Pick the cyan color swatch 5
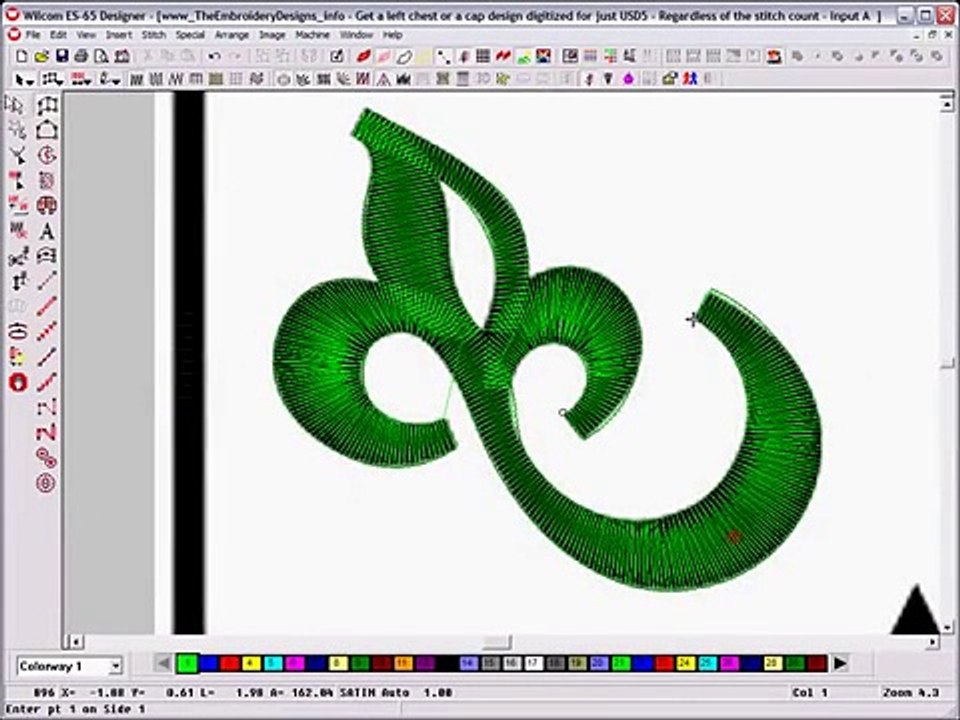960x720 pixels. (x=273, y=663)
